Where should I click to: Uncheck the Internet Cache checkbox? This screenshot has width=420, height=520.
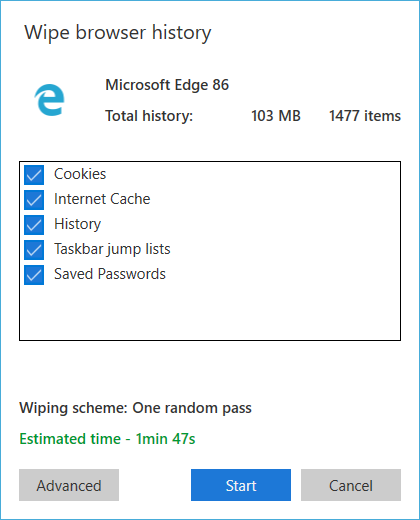(34, 200)
